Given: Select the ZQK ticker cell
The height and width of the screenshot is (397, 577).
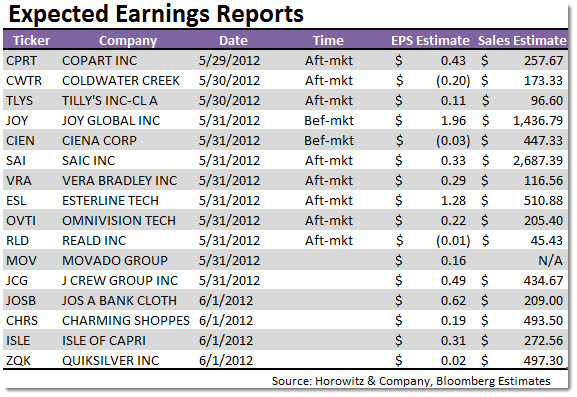Looking at the screenshot, I should point(18,361).
